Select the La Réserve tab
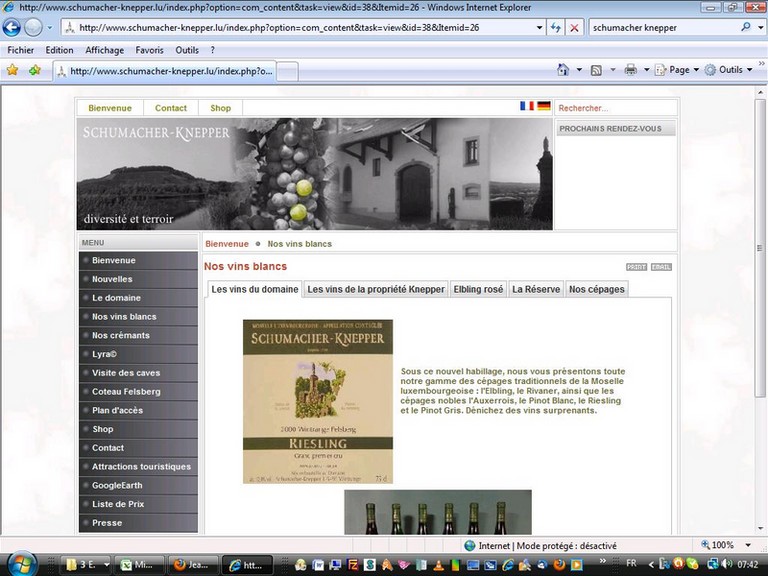This screenshot has width=768, height=576. point(536,289)
